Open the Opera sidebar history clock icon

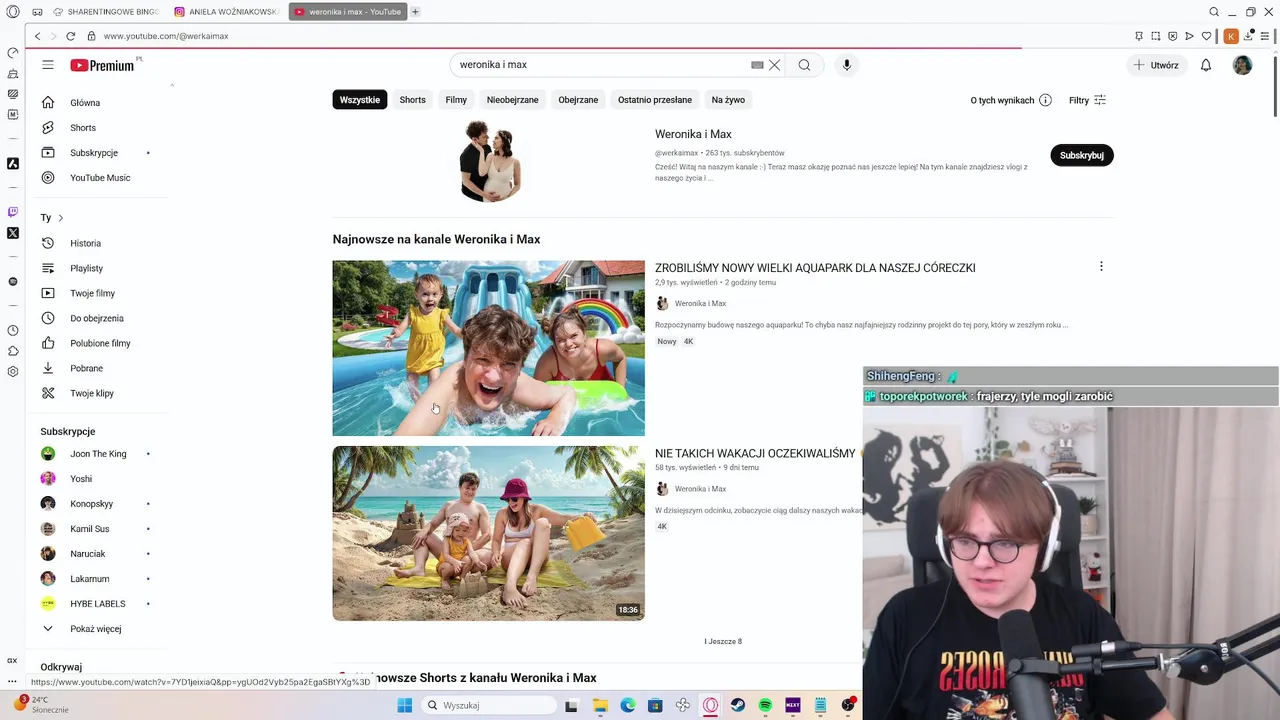[13, 330]
